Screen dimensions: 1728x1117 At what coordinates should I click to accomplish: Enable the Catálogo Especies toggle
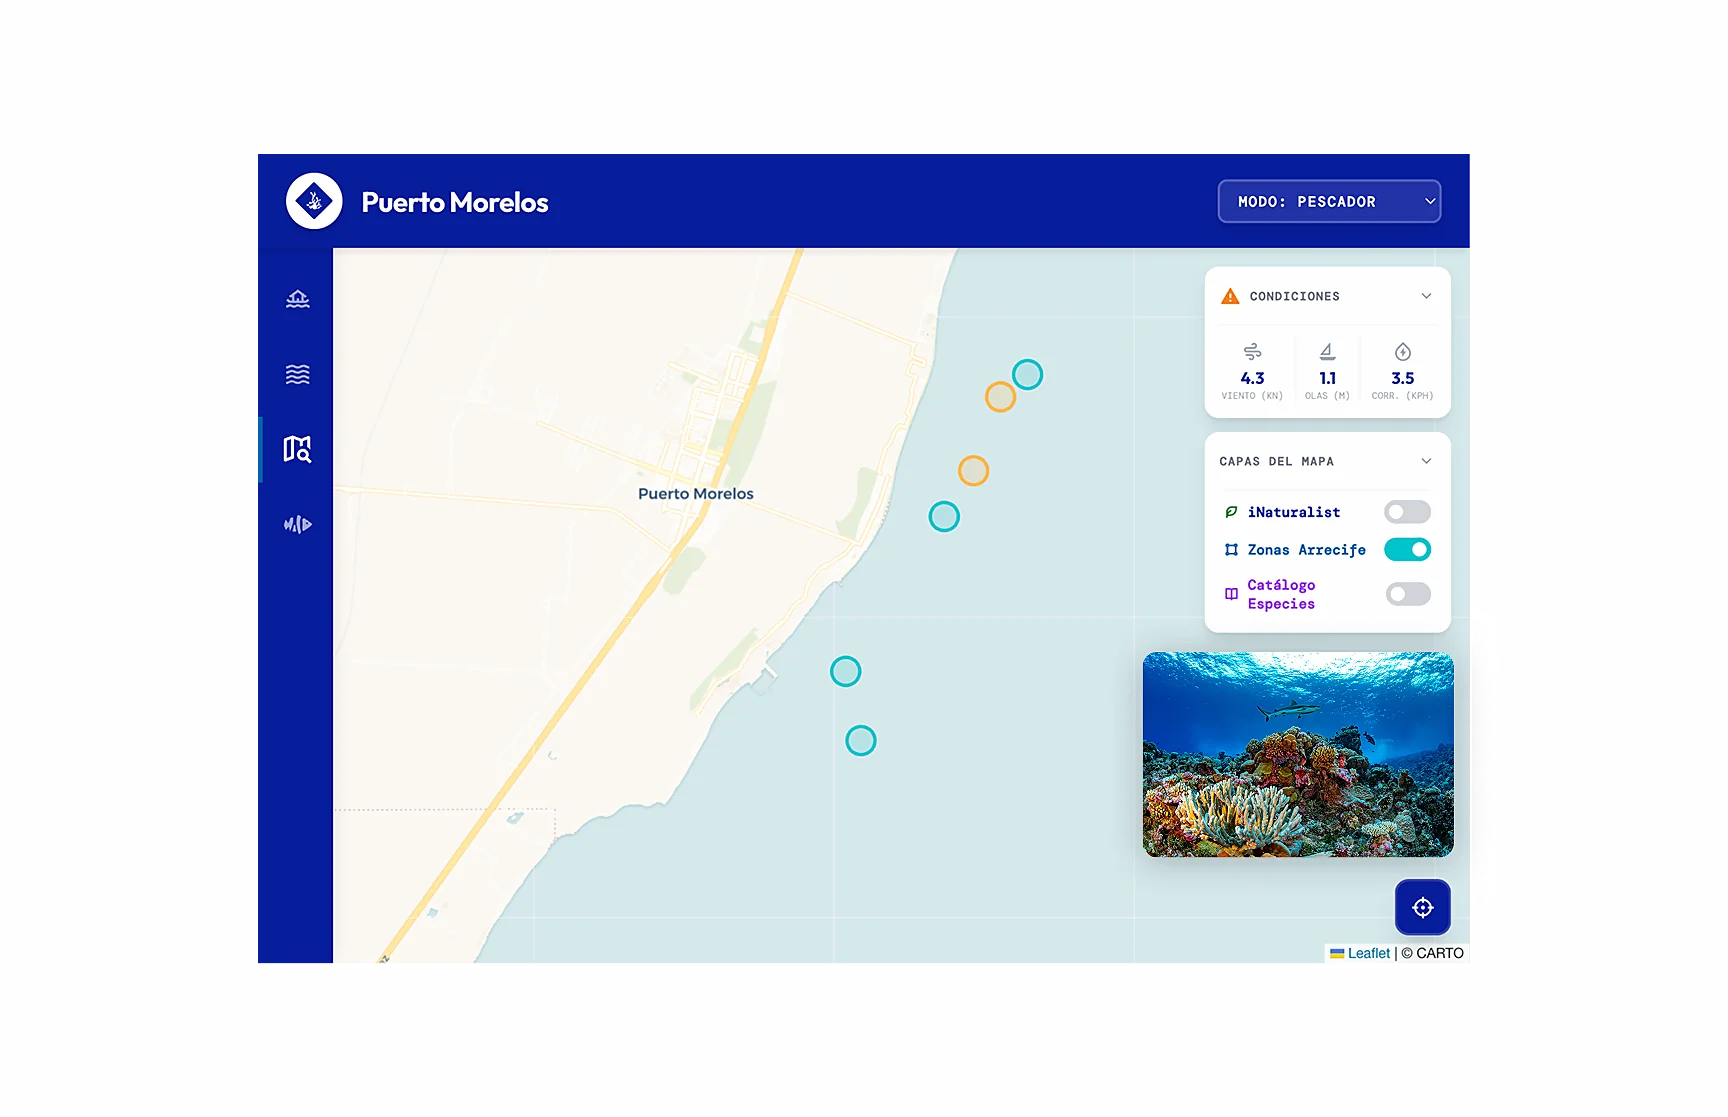point(1407,594)
